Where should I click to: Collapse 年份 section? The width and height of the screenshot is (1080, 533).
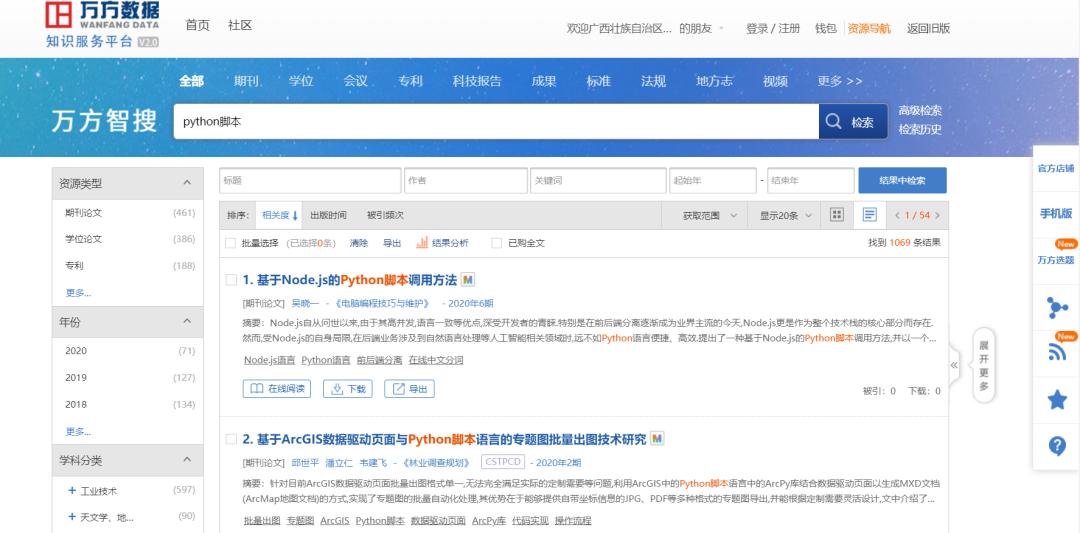pyautogui.click(x=187, y=322)
